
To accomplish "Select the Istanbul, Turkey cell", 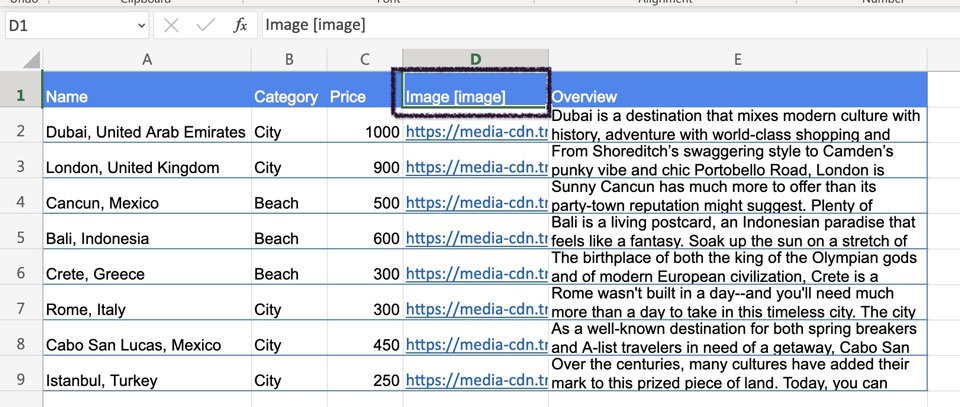I will pos(147,374).
